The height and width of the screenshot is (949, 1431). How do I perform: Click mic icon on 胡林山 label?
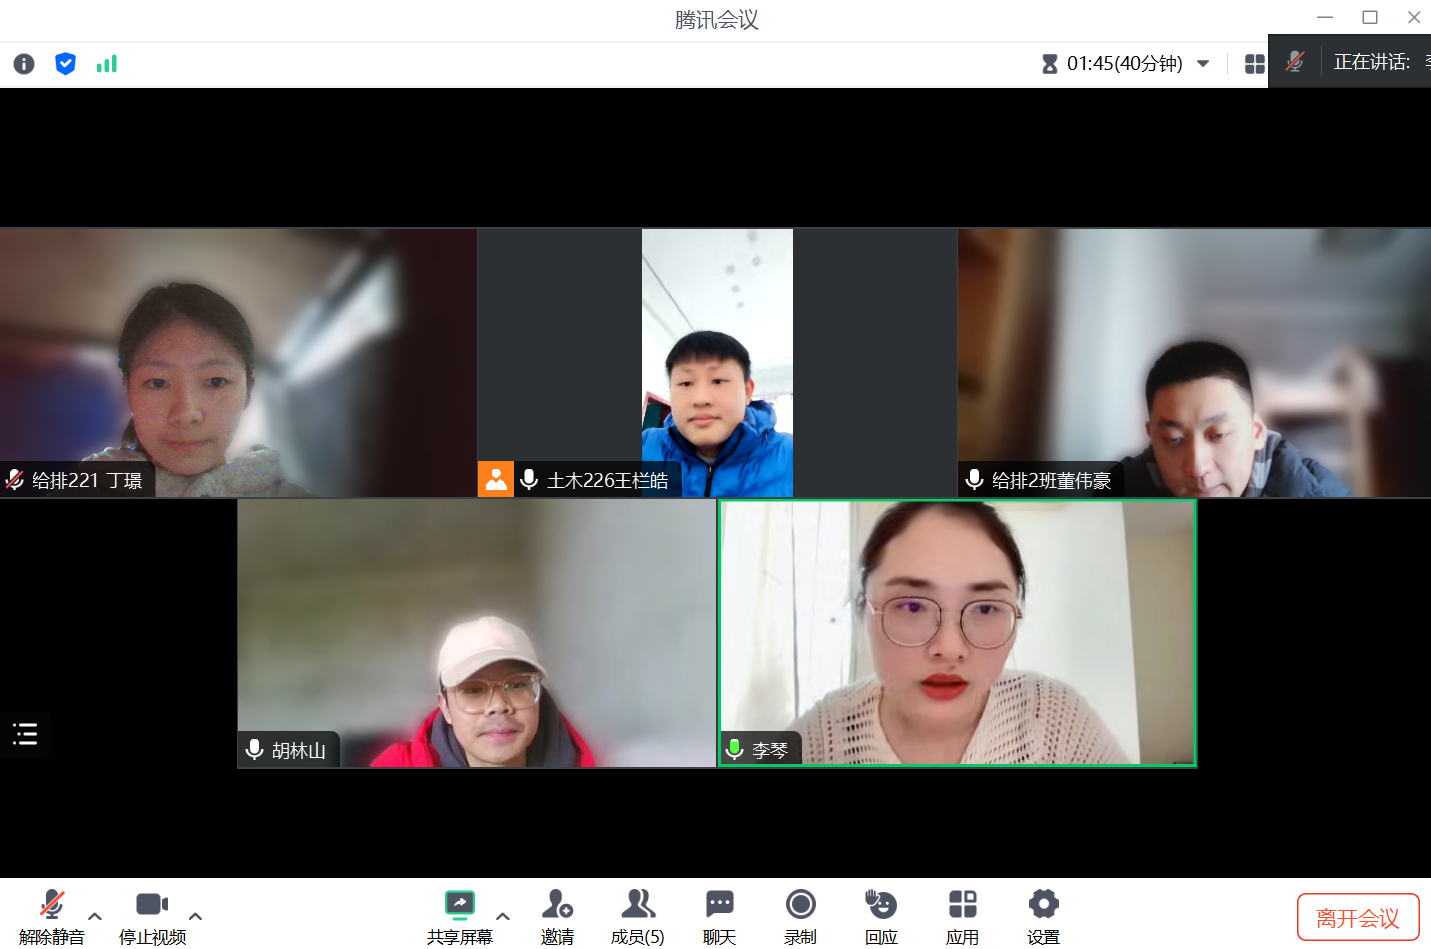pos(254,750)
